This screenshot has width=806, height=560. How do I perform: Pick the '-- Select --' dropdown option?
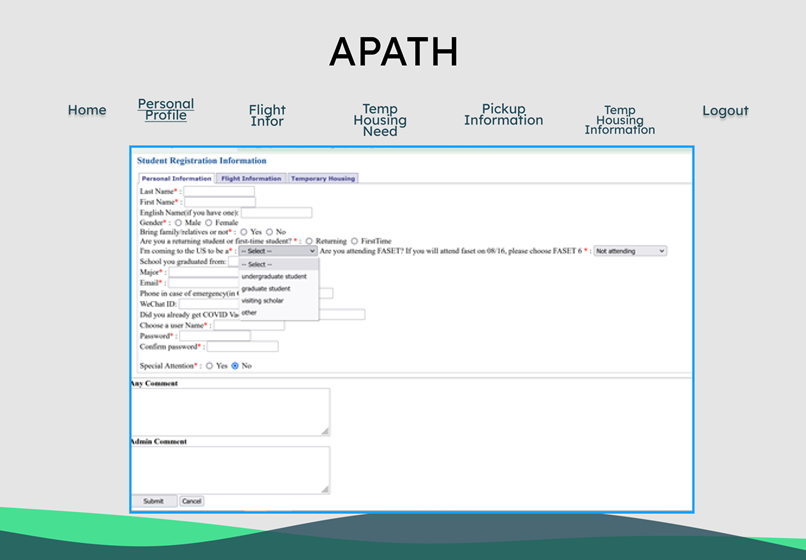point(279,264)
